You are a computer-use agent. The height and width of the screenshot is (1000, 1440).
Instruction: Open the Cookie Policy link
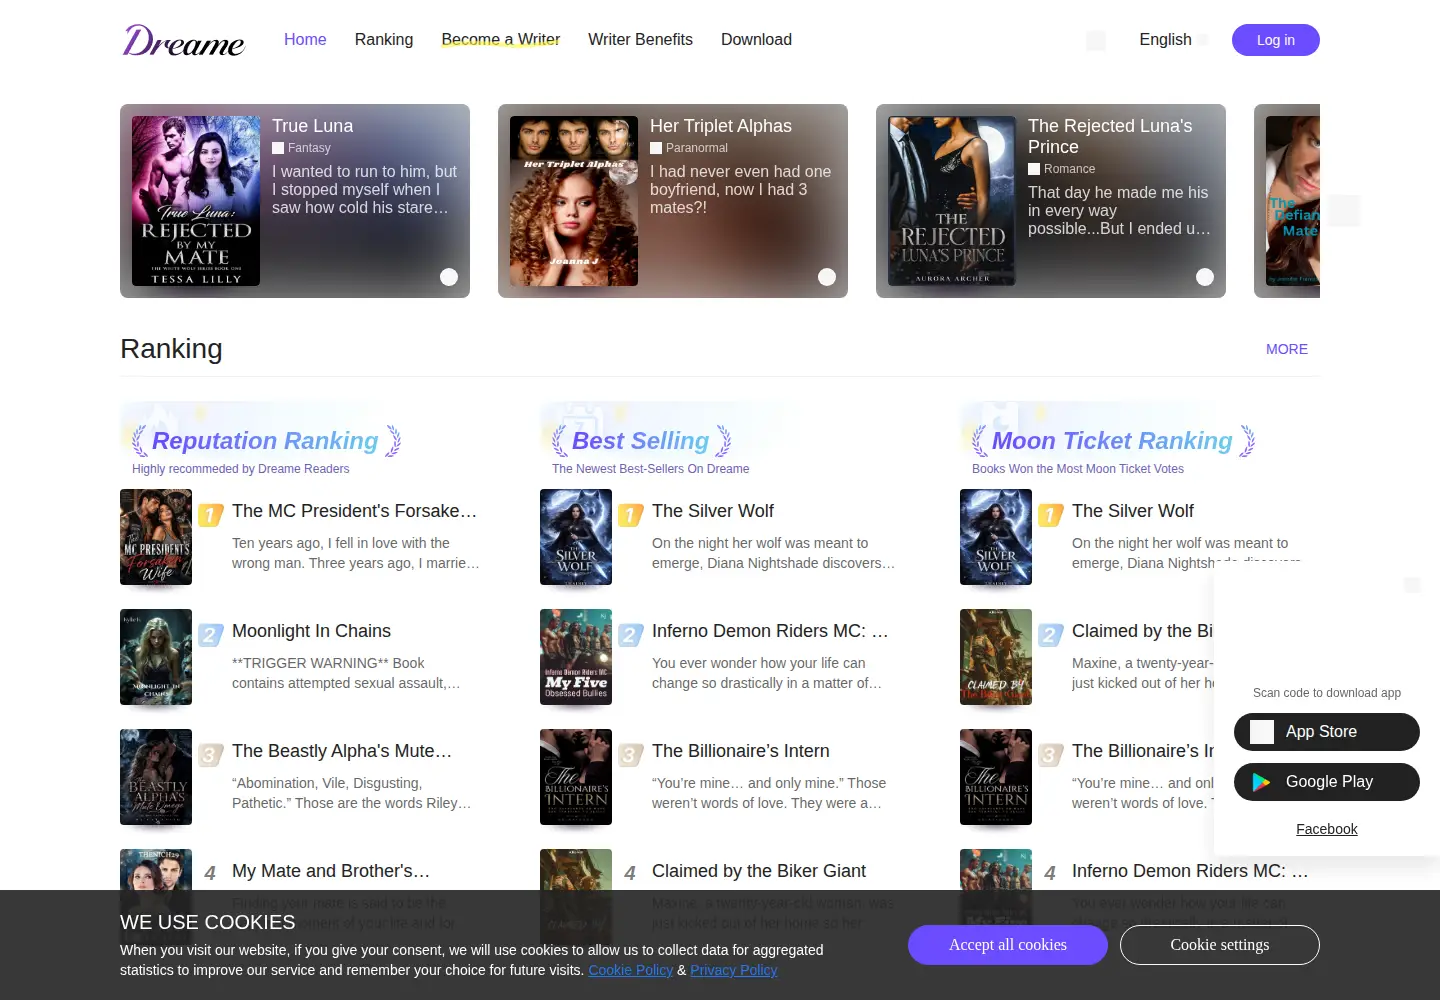pyautogui.click(x=631, y=970)
